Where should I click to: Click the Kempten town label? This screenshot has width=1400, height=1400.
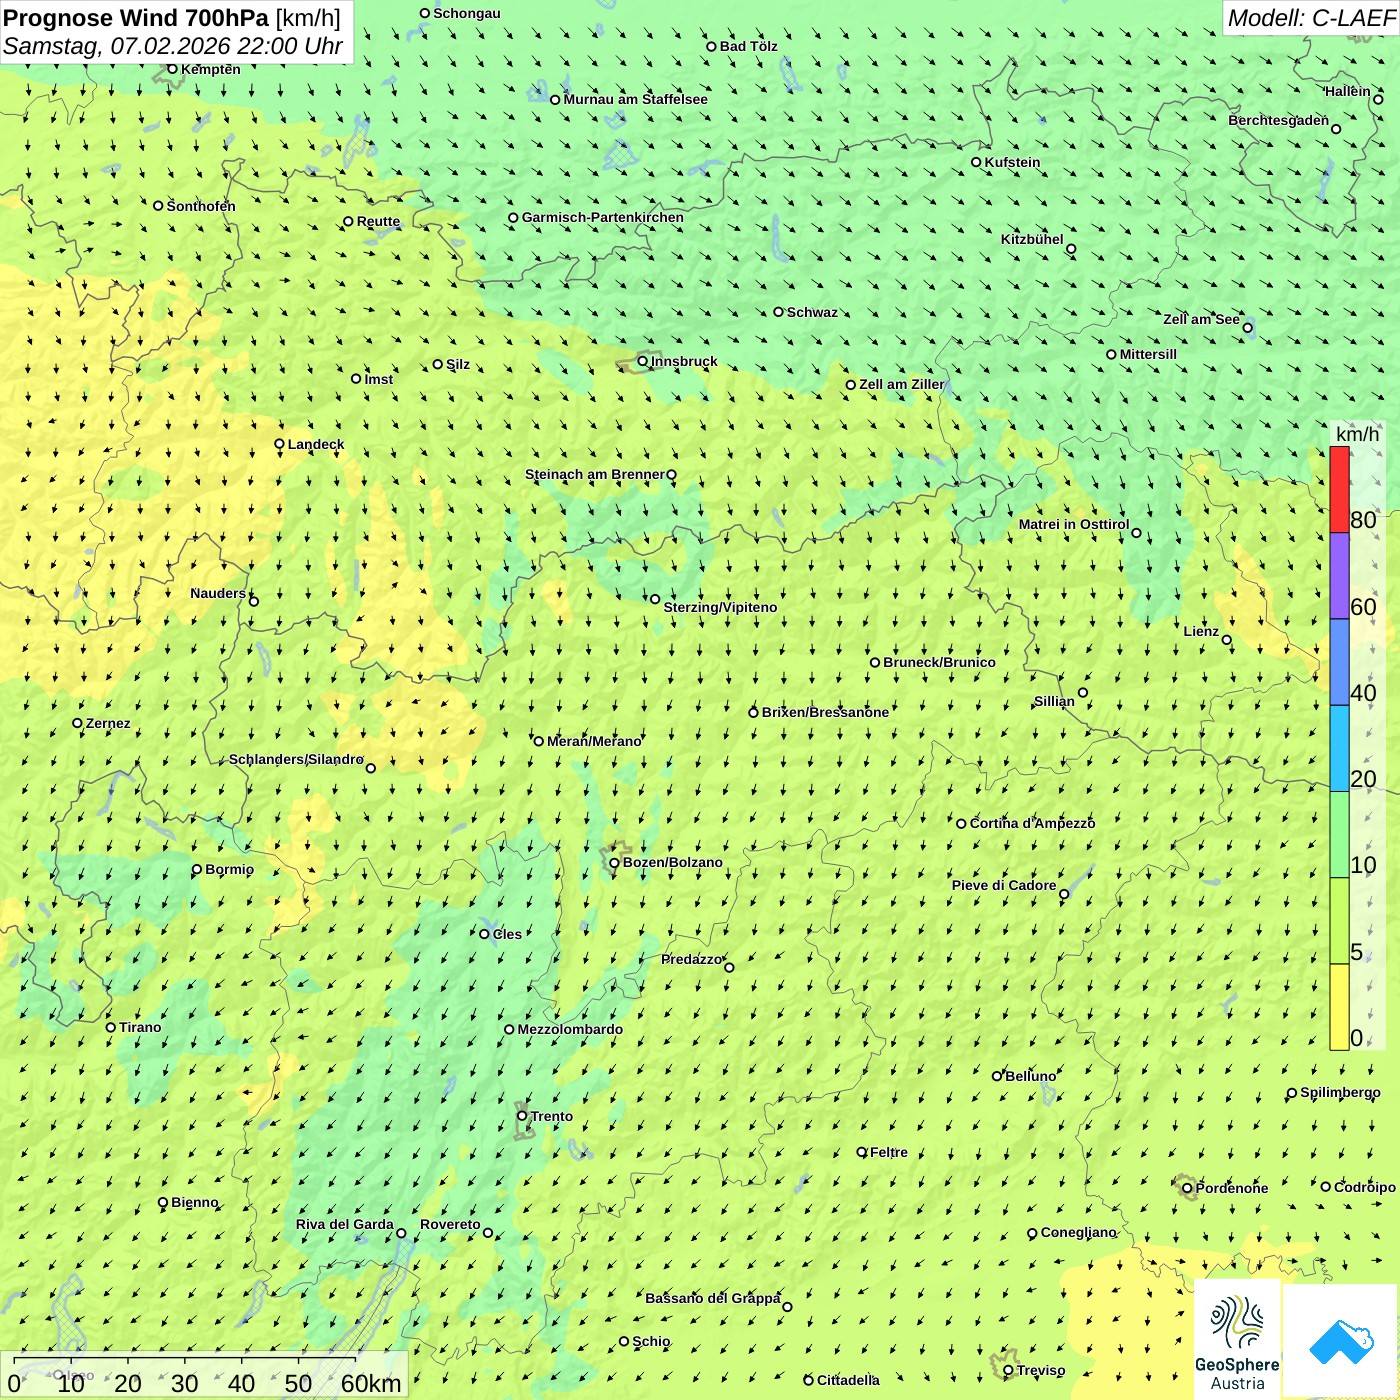tap(210, 69)
